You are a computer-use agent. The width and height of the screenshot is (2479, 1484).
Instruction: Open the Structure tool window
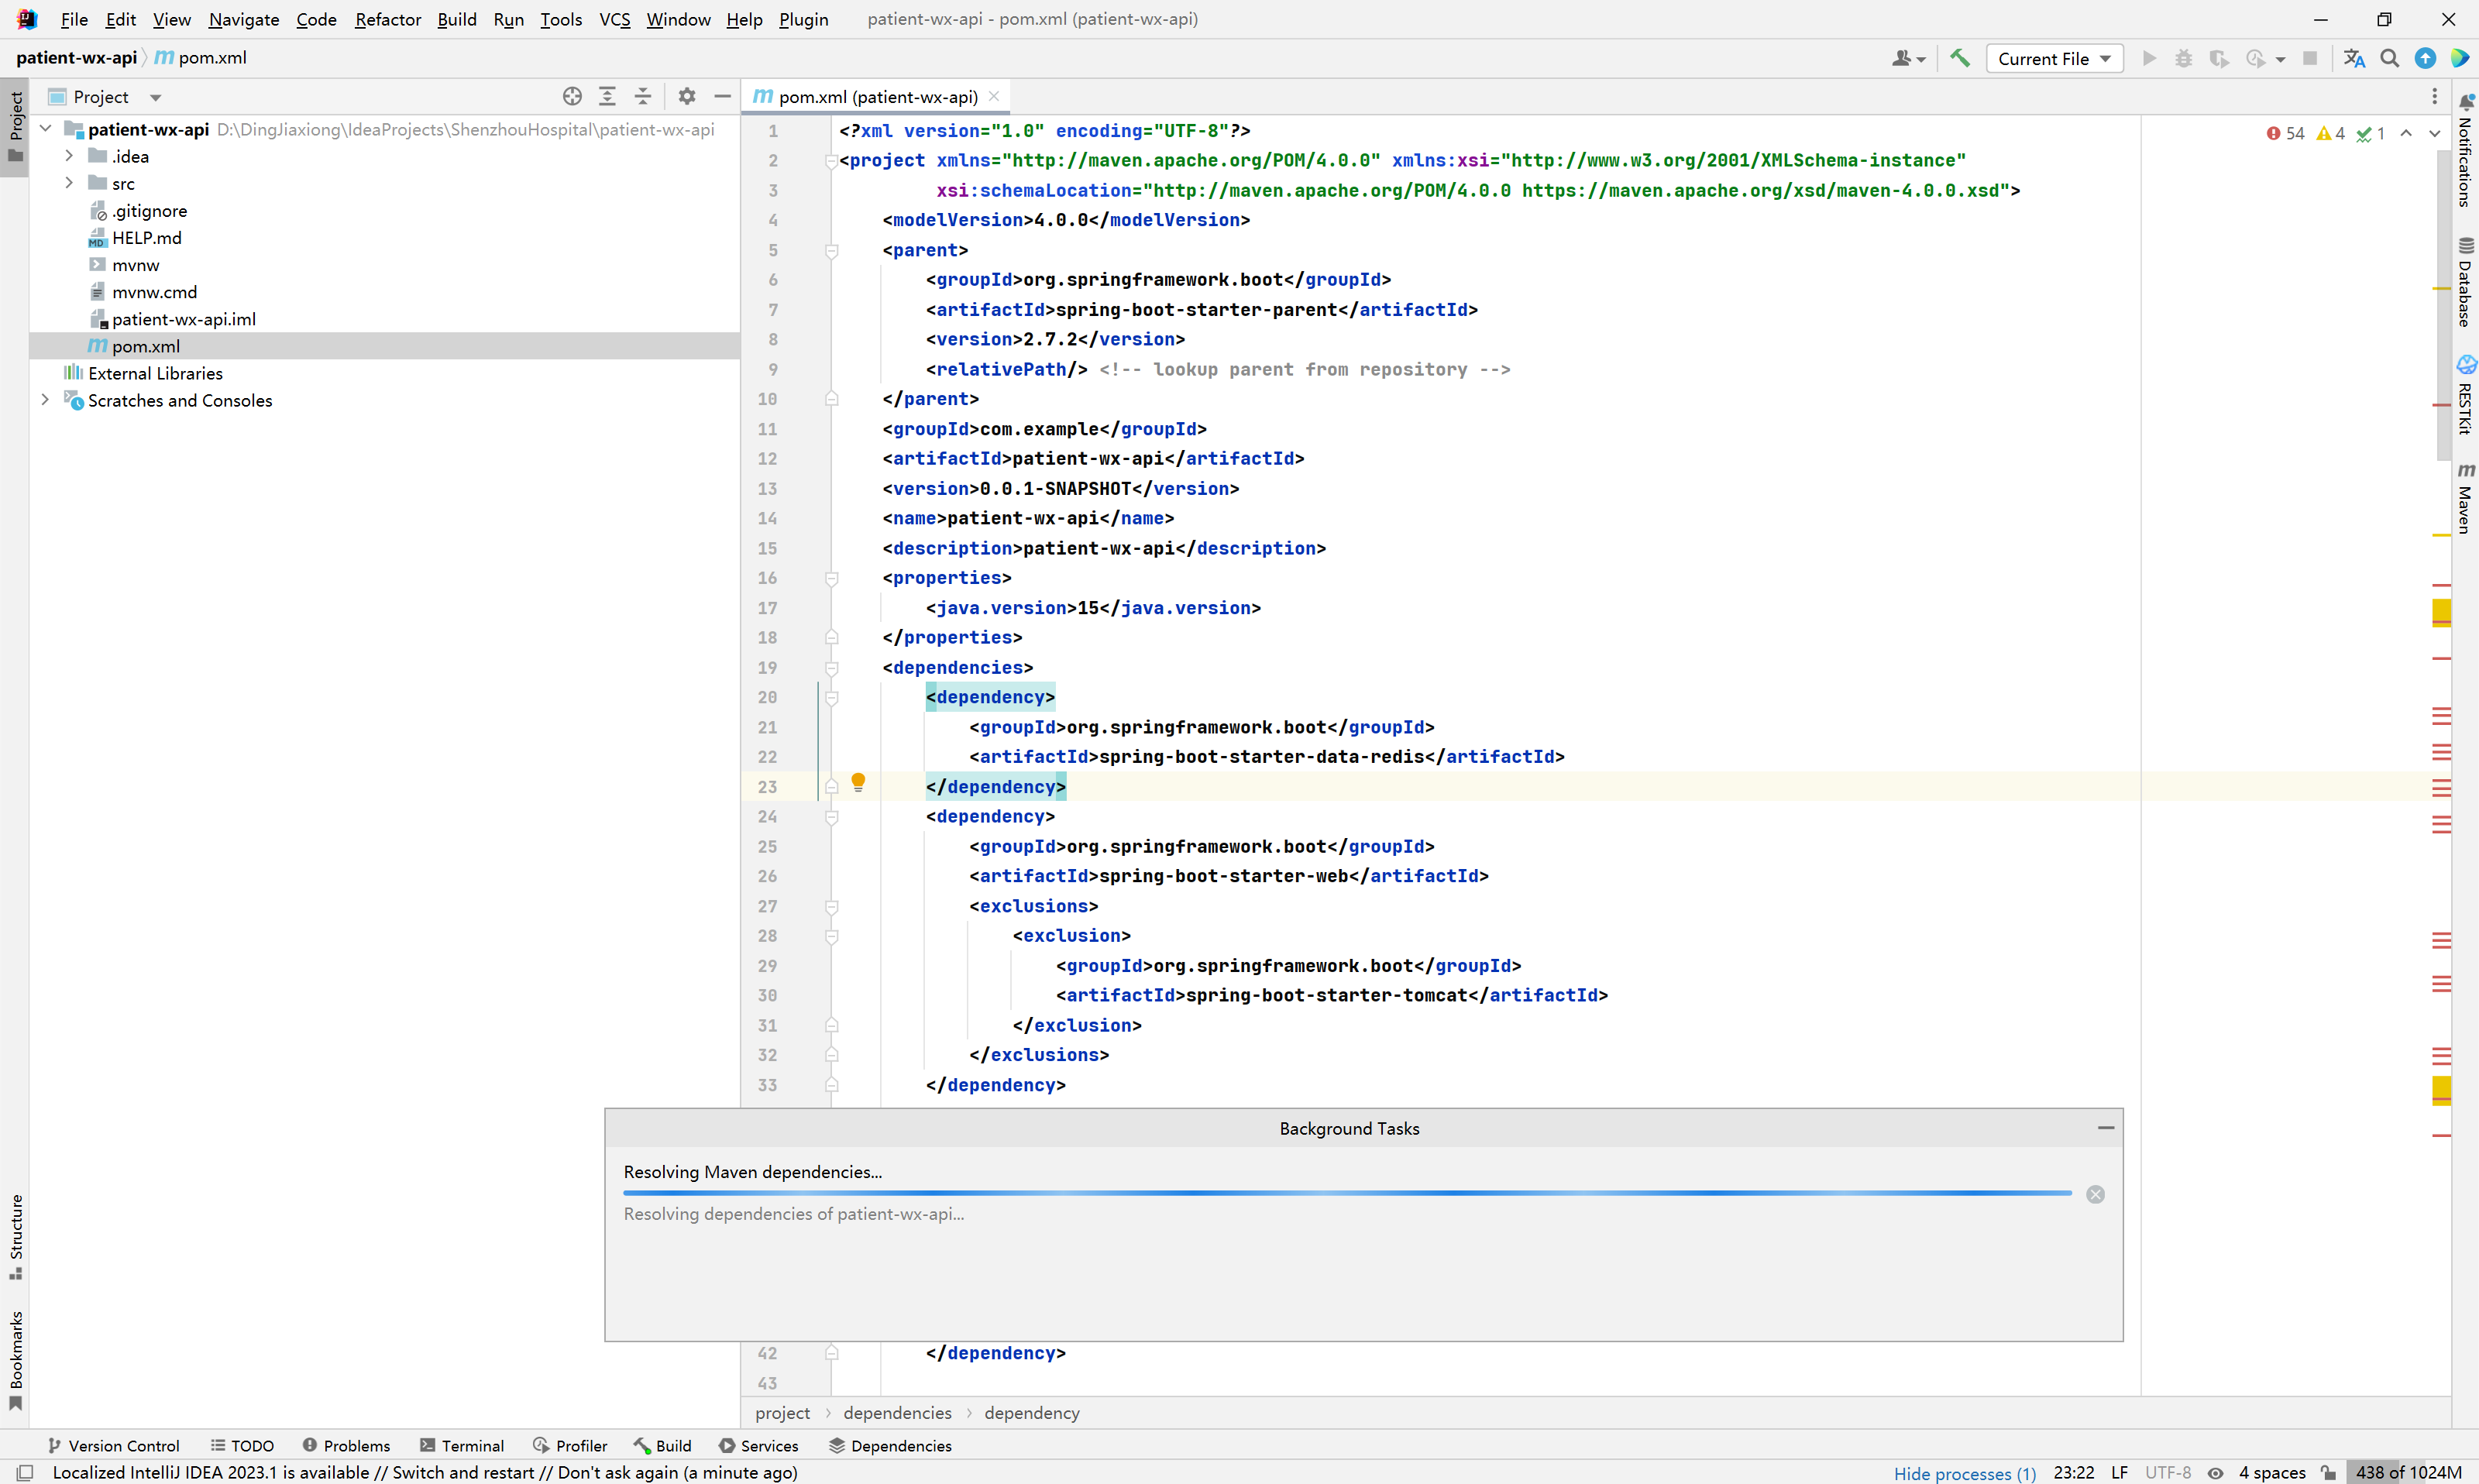pyautogui.click(x=15, y=1236)
